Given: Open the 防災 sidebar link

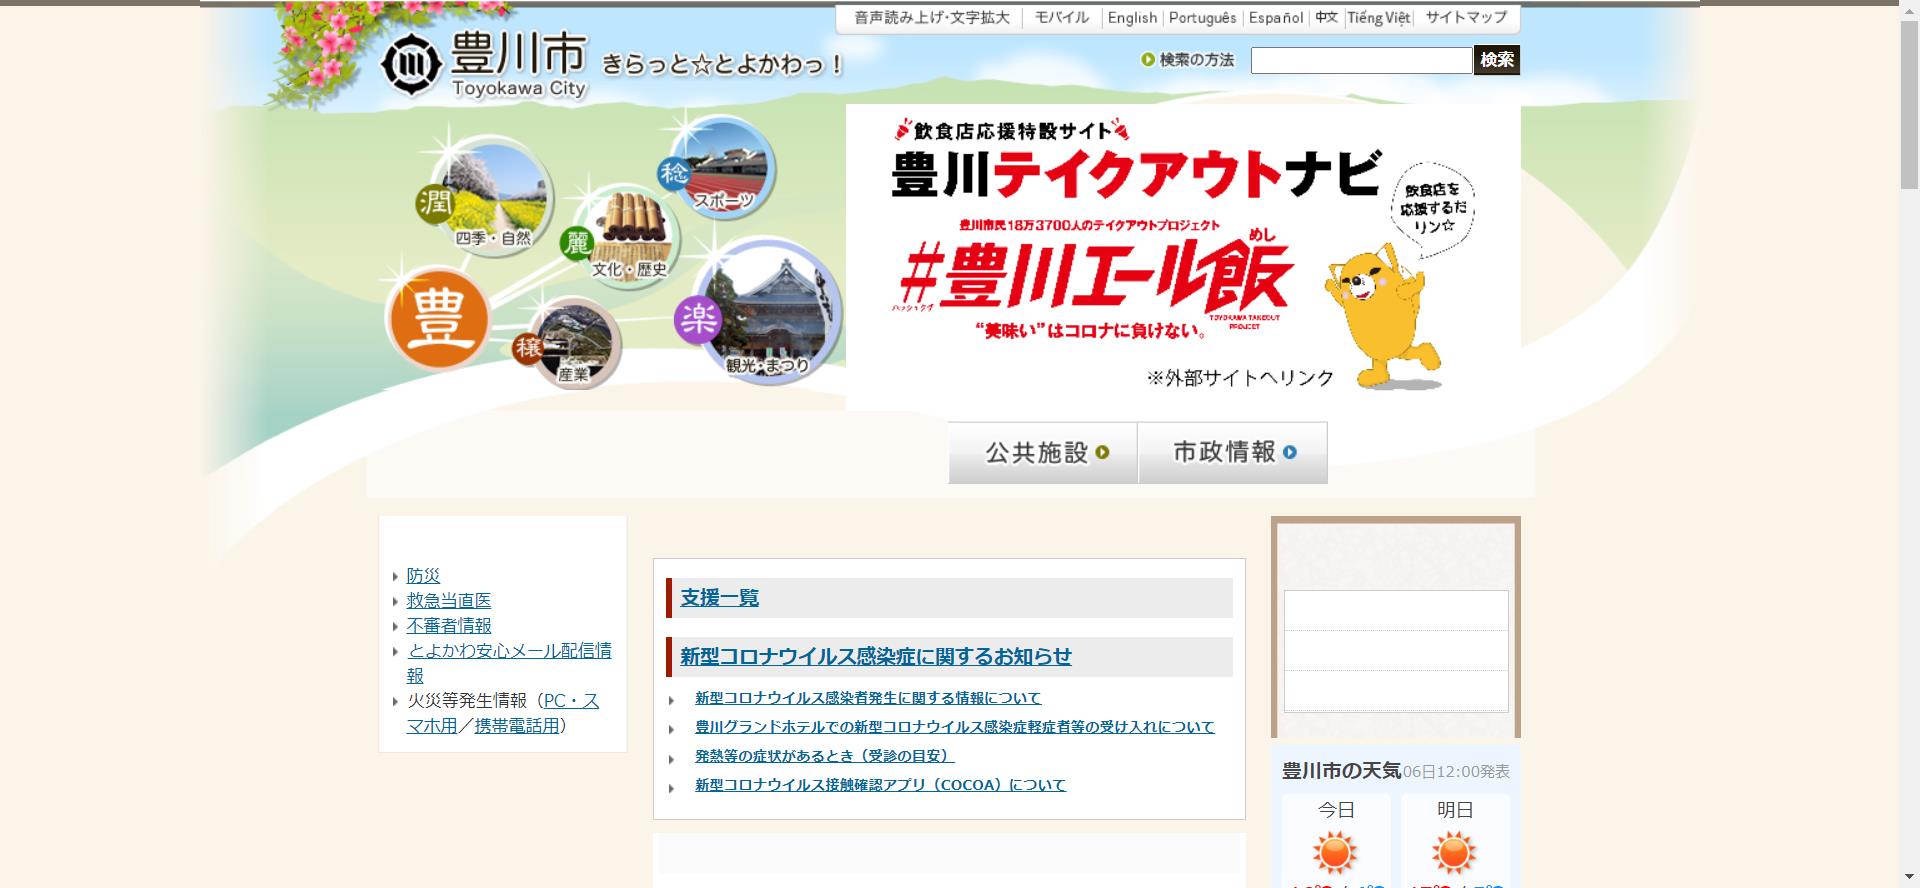Looking at the screenshot, I should tap(423, 576).
